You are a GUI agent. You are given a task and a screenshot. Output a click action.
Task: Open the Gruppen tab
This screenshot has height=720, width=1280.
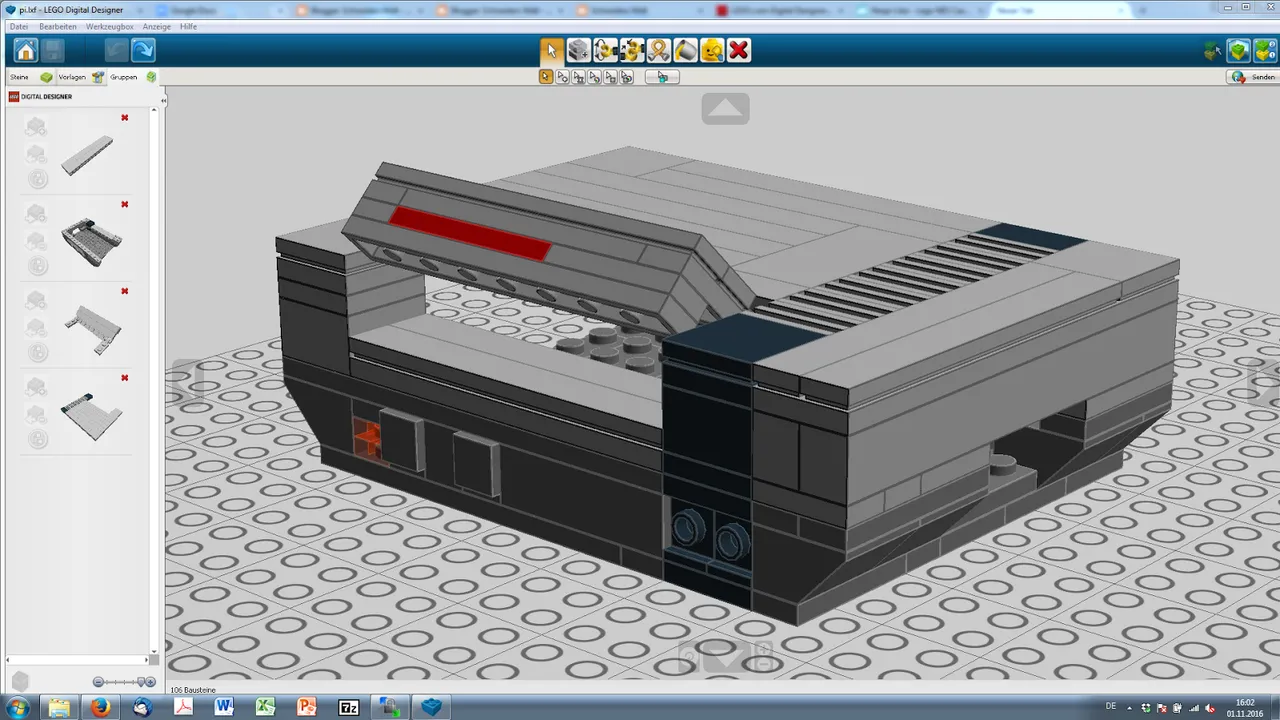pos(133,77)
